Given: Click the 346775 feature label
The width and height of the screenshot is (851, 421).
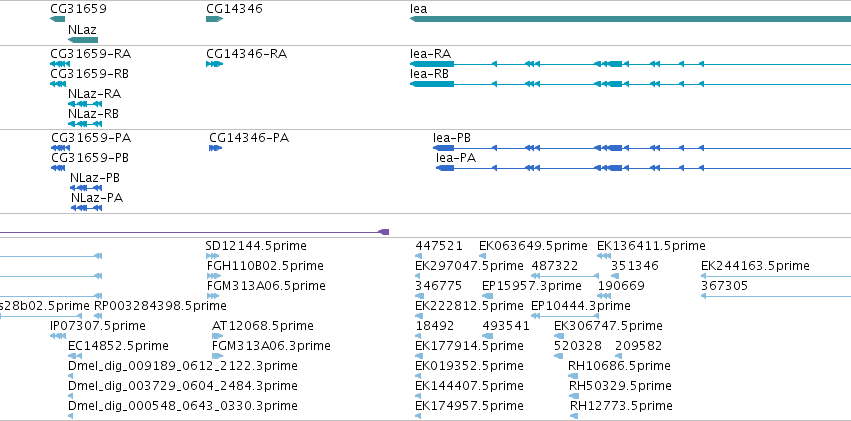Looking at the screenshot, I should tap(439, 286).
